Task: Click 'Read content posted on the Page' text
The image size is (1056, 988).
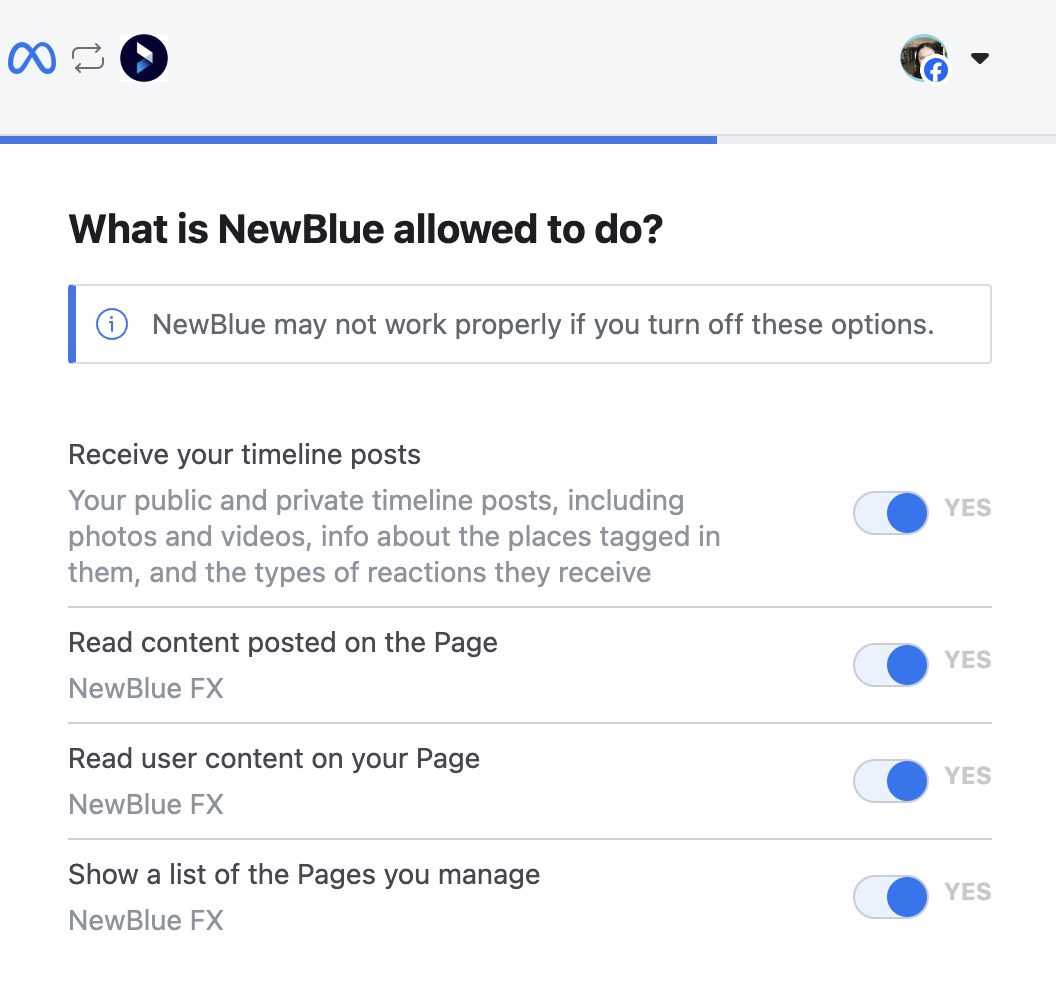Action: (x=283, y=643)
